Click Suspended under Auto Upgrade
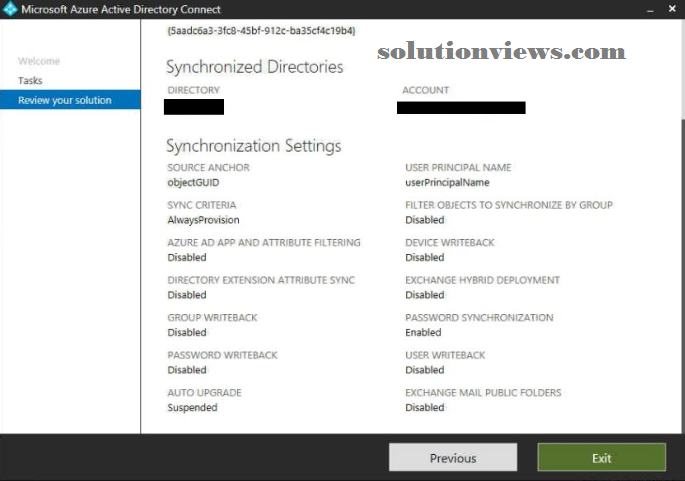Screen dimensions: 685x481 coord(192,408)
